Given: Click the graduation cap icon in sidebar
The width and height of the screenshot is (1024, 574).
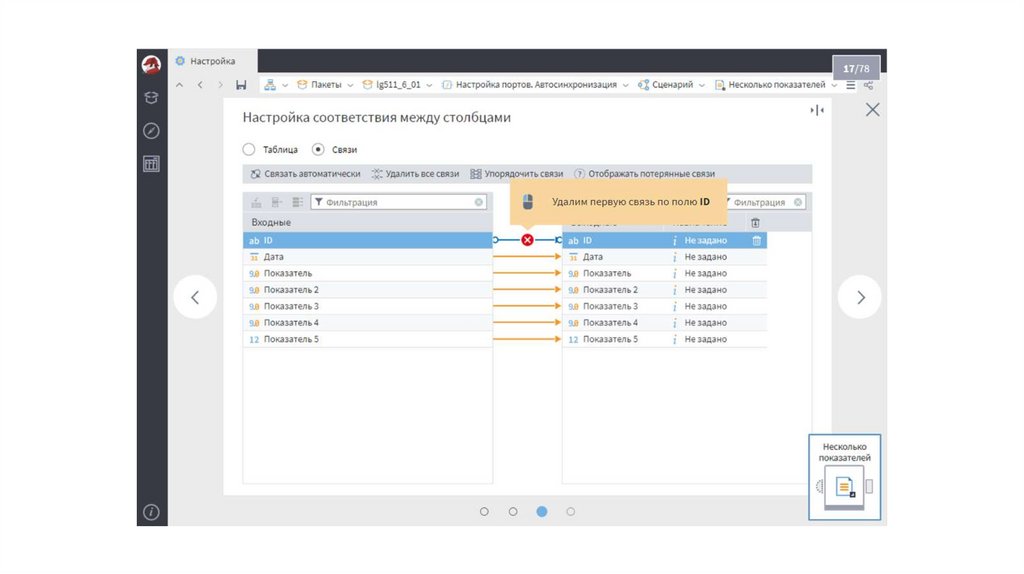Looking at the screenshot, I should point(151,98).
